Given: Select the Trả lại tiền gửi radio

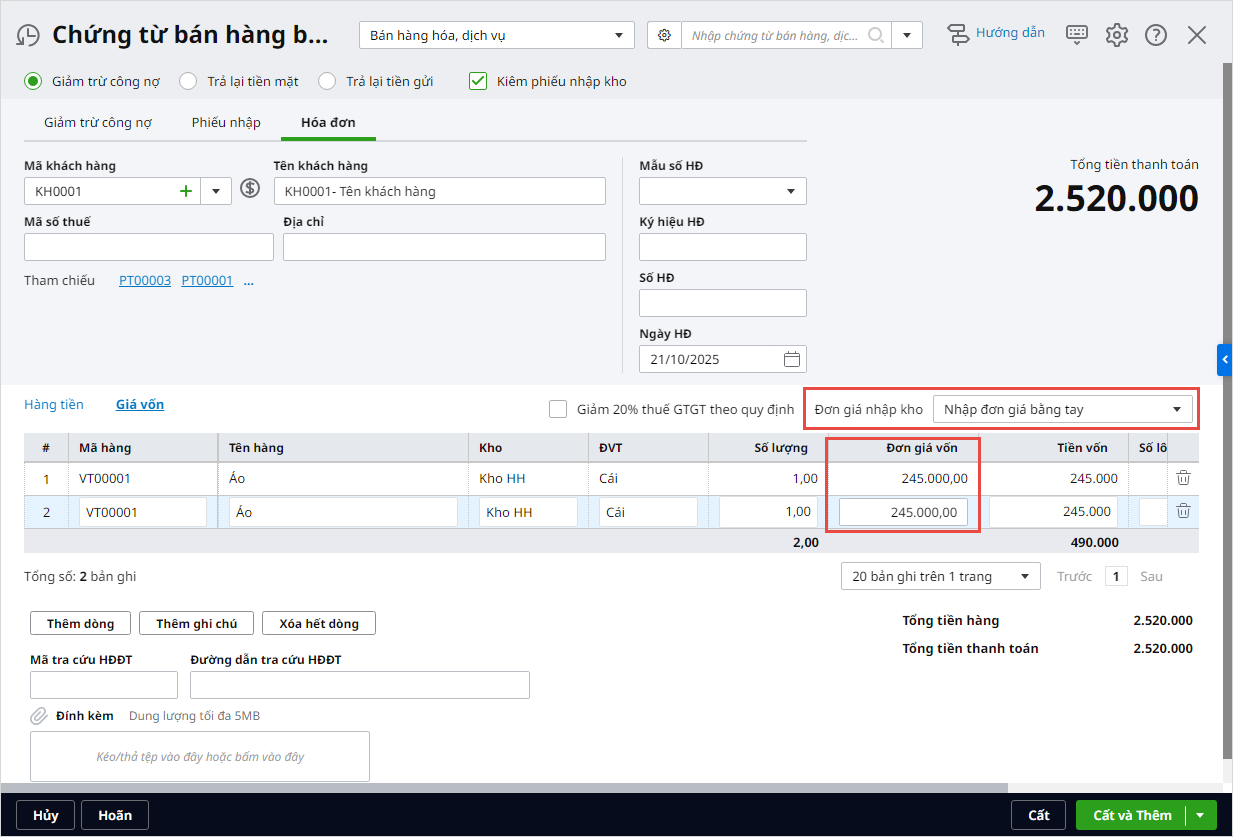Looking at the screenshot, I should point(327,81).
